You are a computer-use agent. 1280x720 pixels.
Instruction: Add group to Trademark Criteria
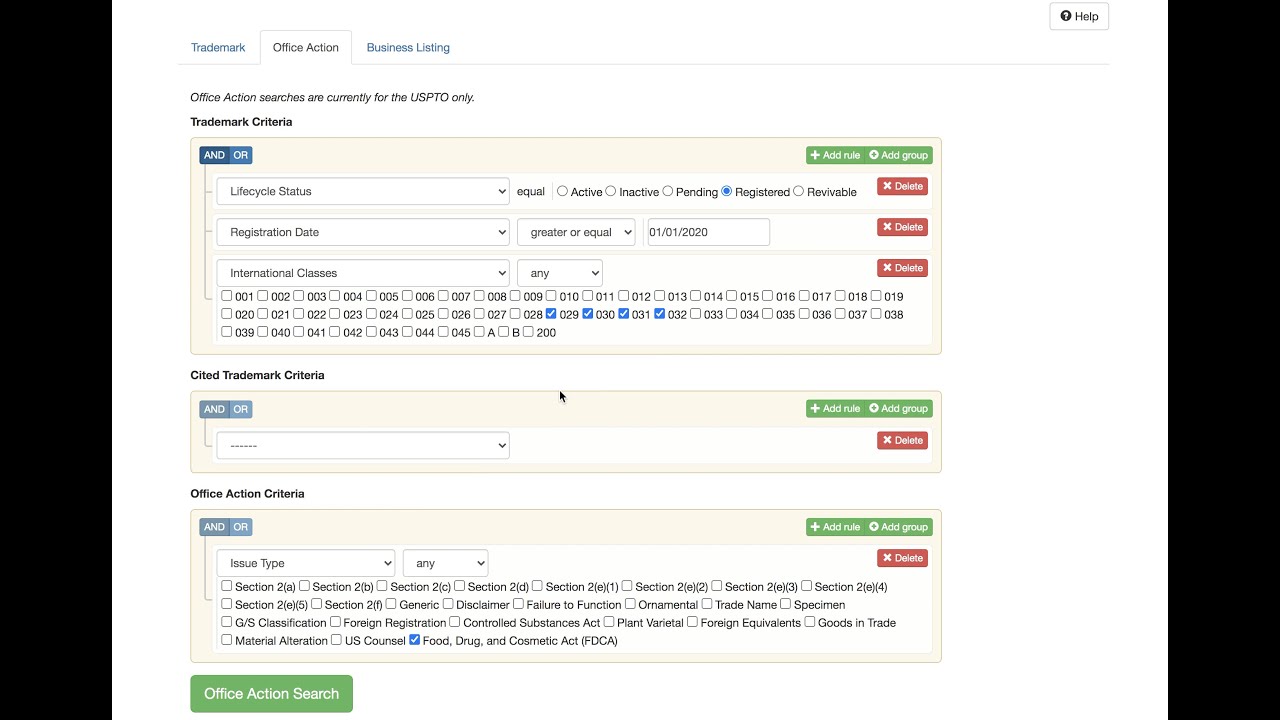(x=899, y=155)
